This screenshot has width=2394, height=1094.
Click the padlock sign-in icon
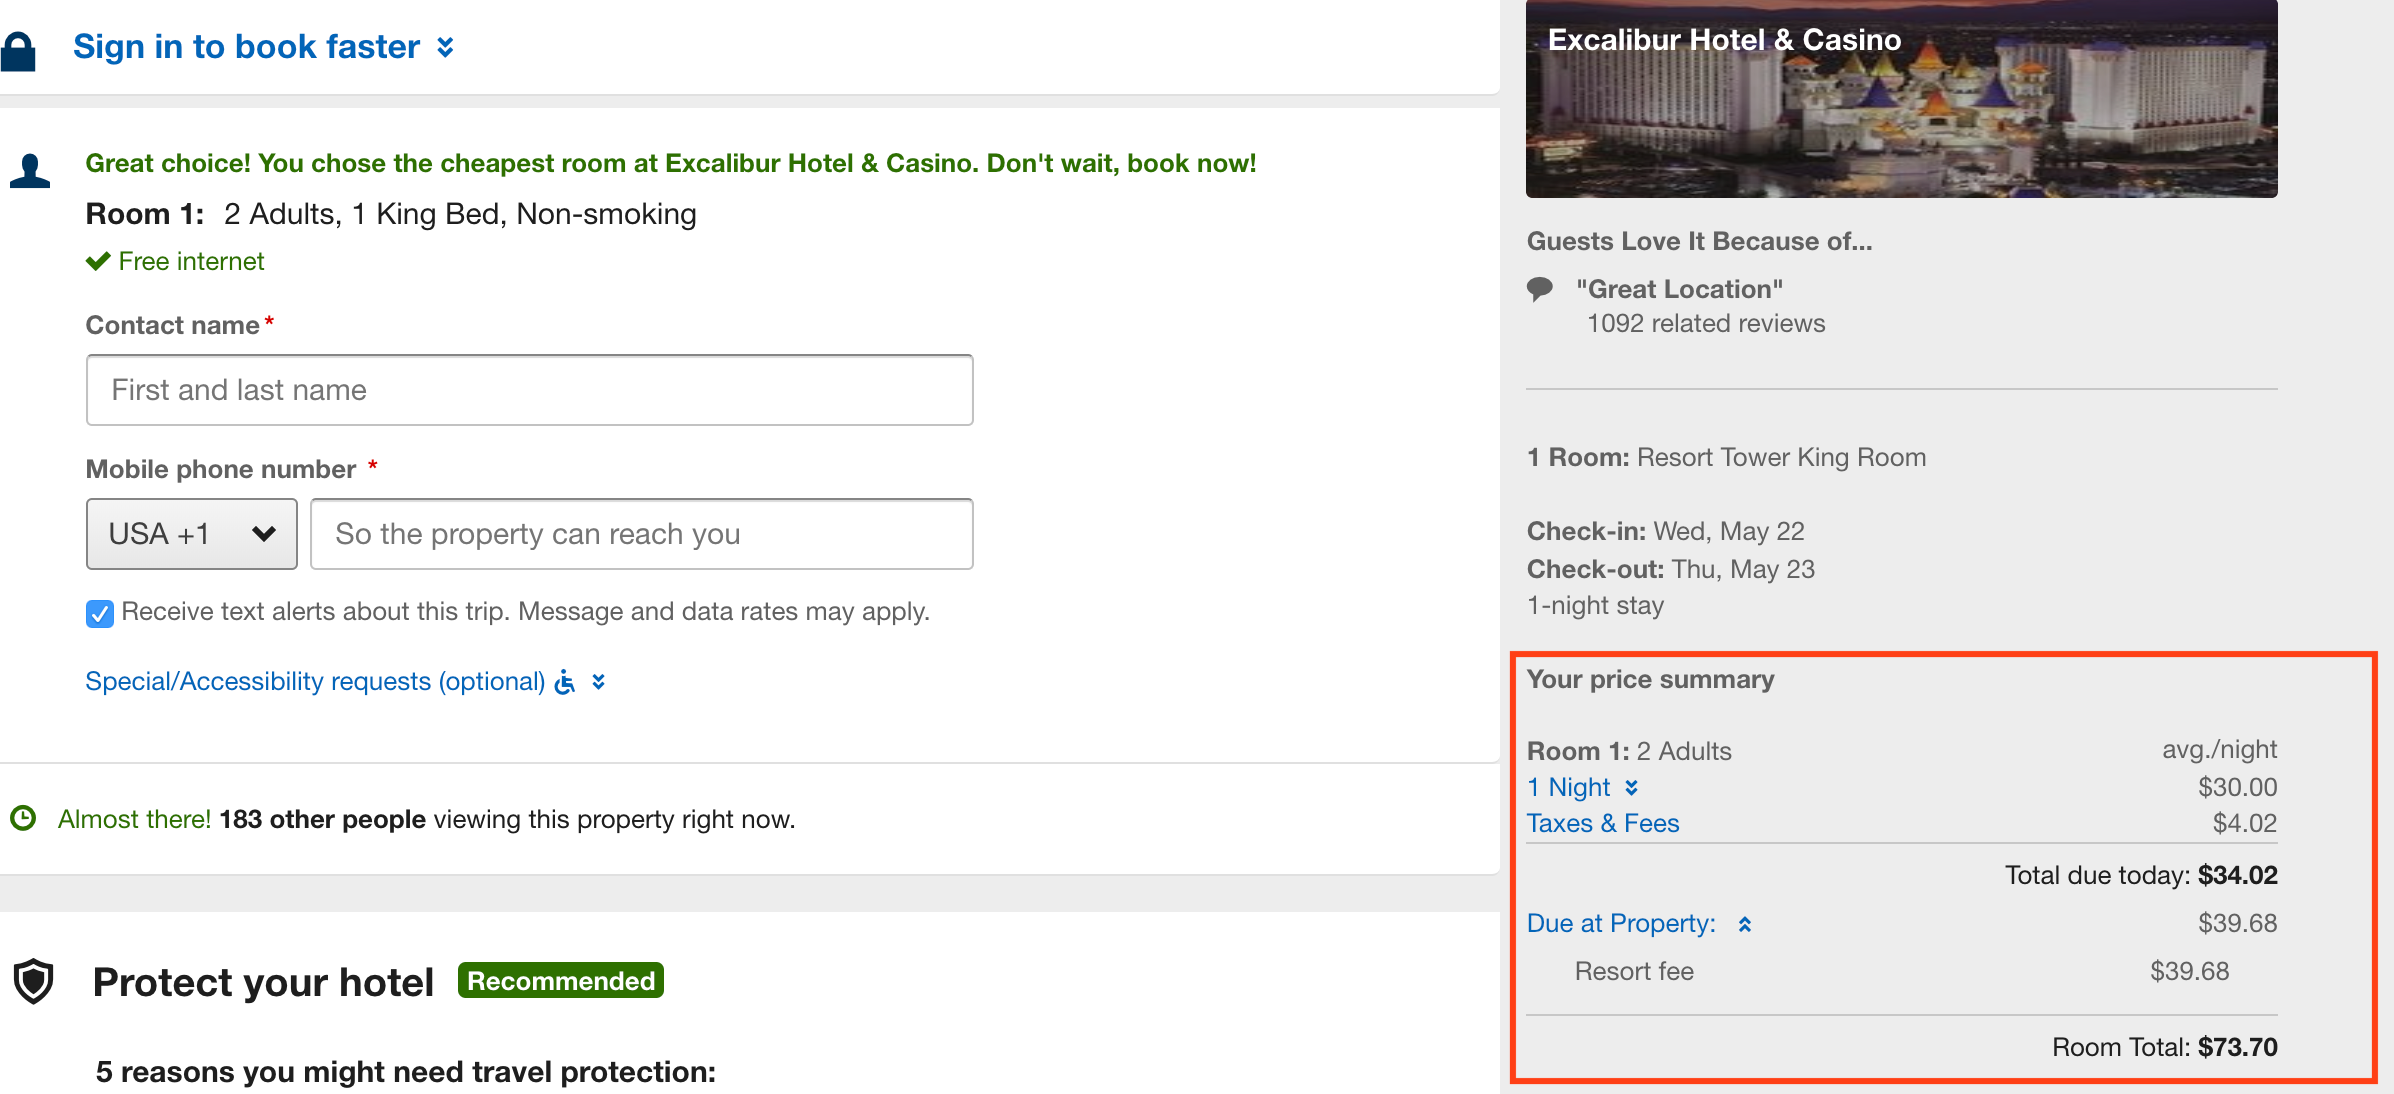click(x=18, y=50)
